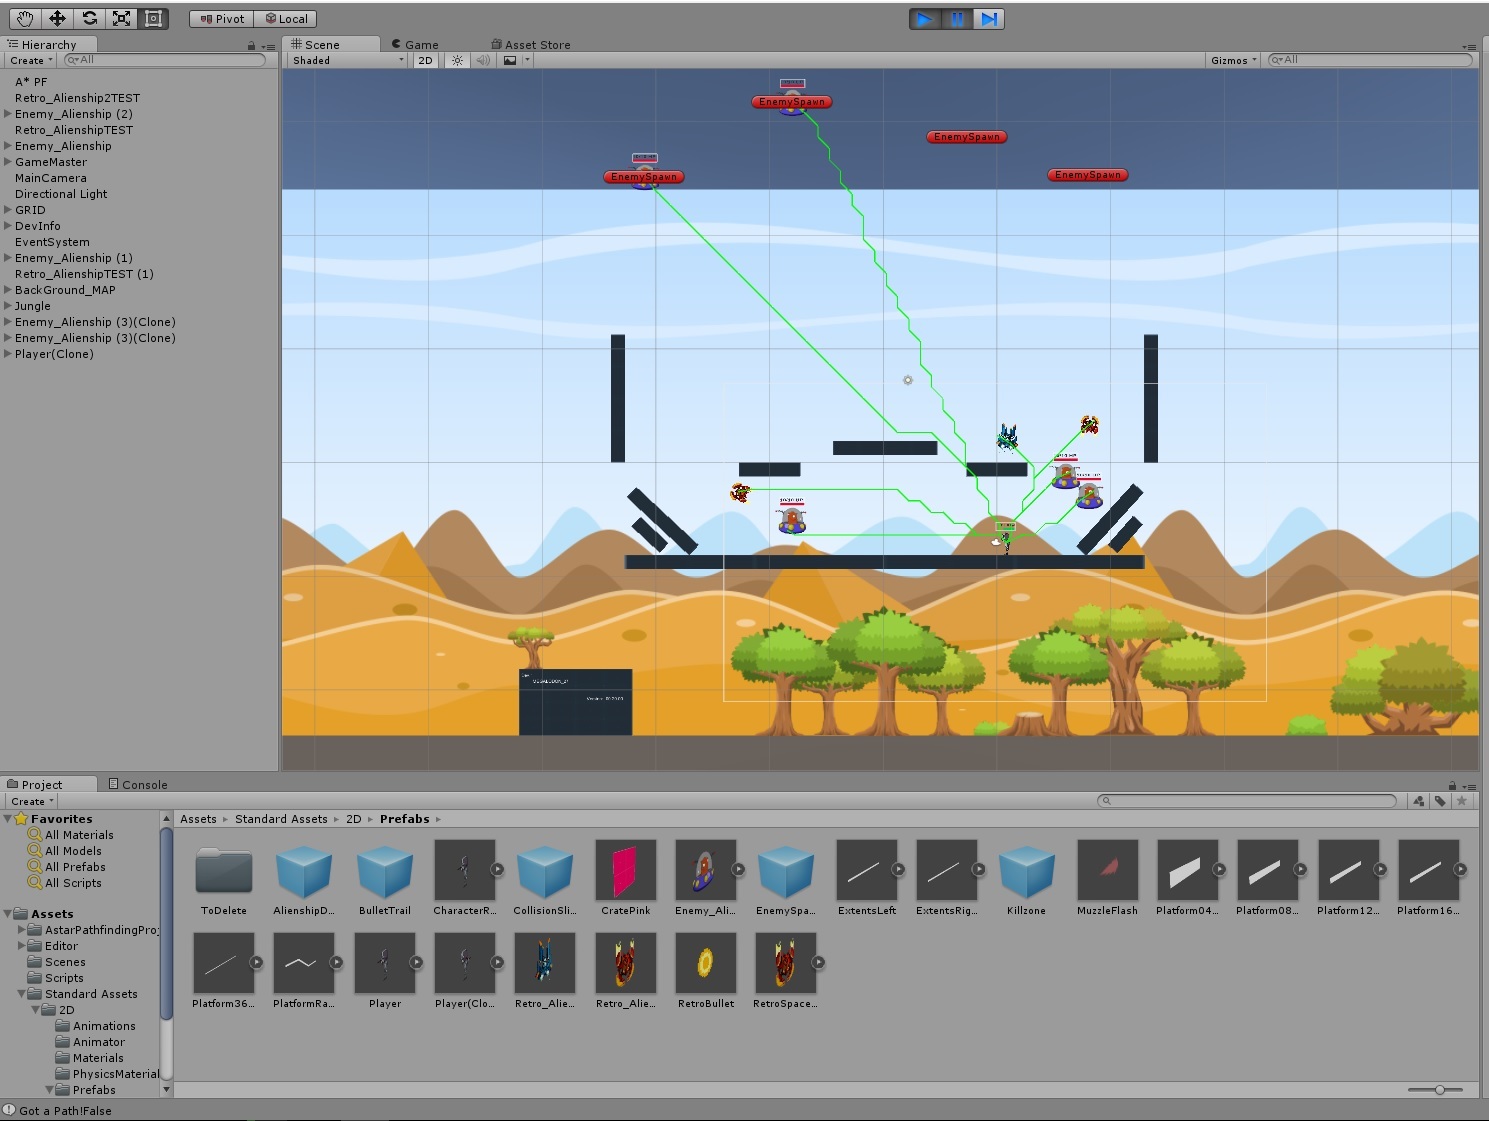Open the Shaded draw mode dropdown
The width and height of the screenshot is (1489, 1121).
coord(348,60)
